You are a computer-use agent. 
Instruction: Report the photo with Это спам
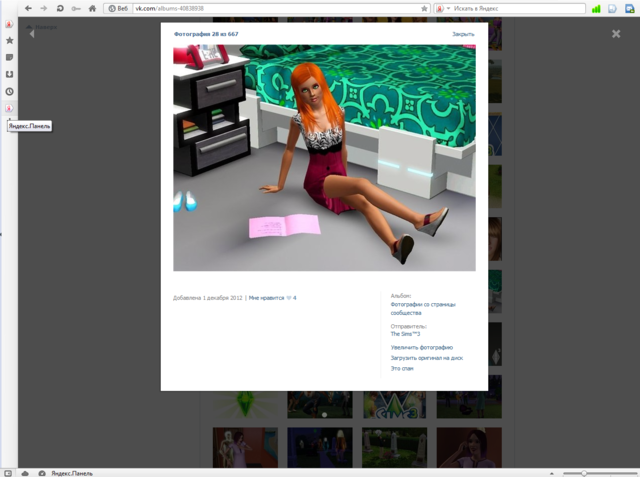click(x=402, y=368)
